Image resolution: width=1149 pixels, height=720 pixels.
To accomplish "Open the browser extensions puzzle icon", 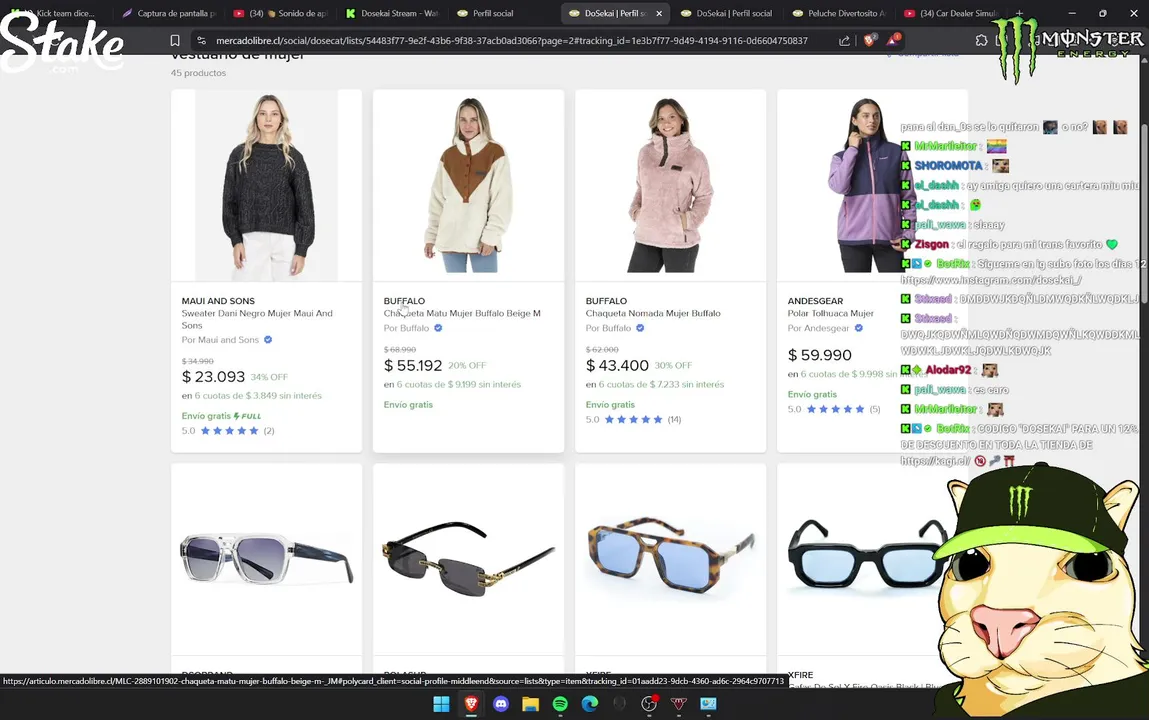I will (981, 41).
